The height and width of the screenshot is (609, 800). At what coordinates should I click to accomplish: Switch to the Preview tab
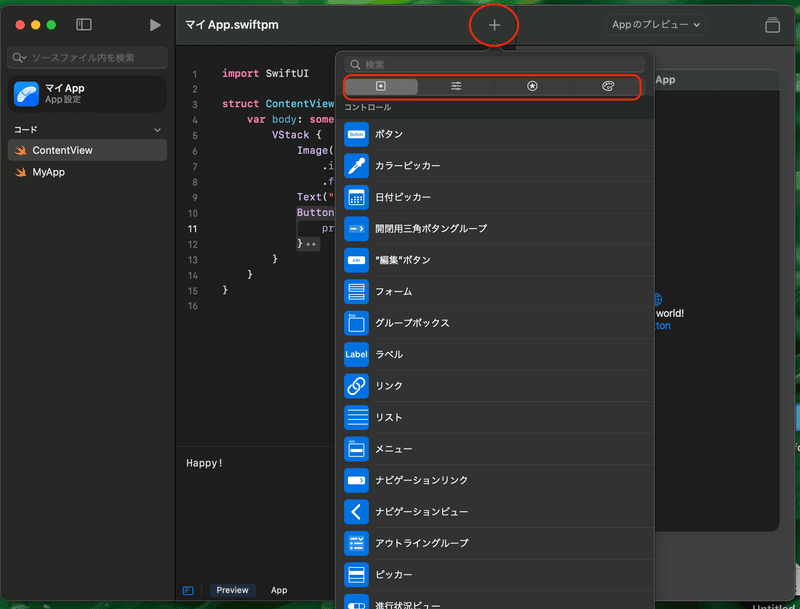point(232,590)
